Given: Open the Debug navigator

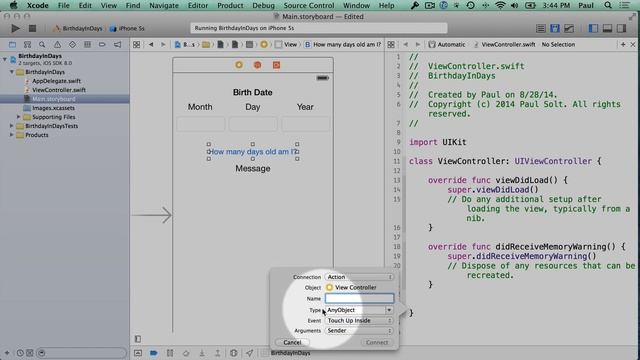Looking at the screenshot, I should (x=87, y=44).
